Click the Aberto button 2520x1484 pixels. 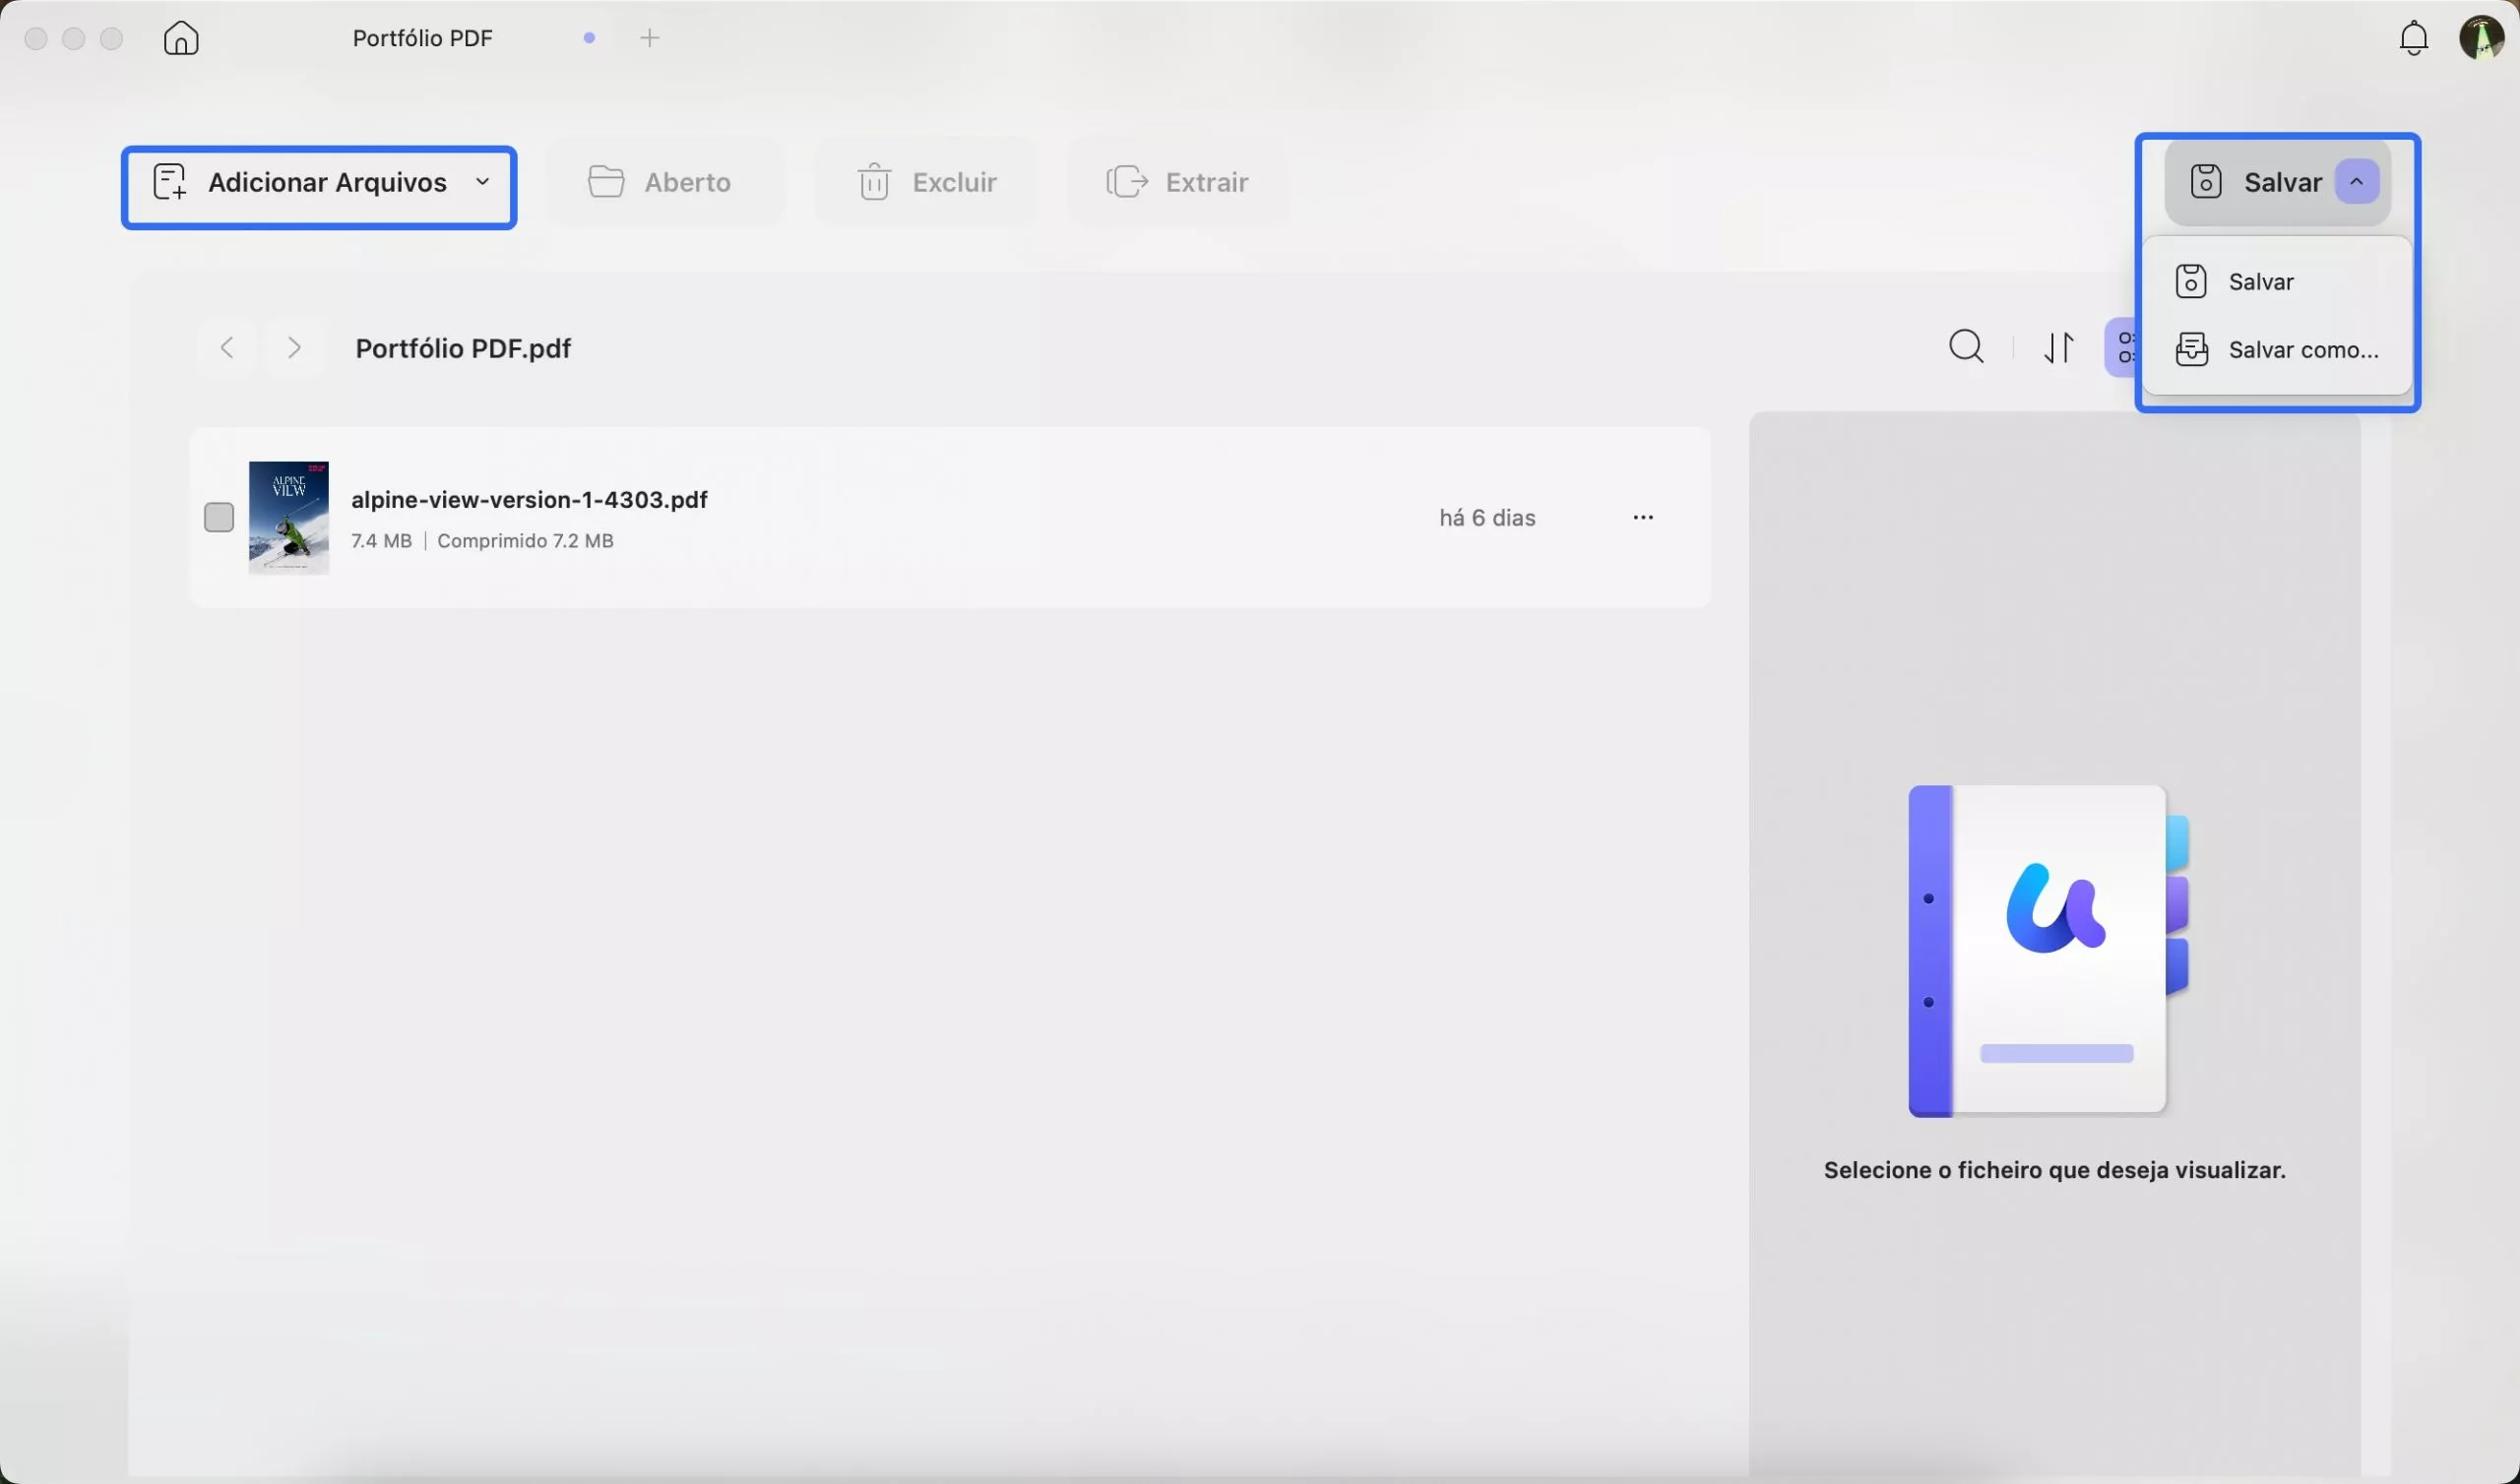[661, 182]
